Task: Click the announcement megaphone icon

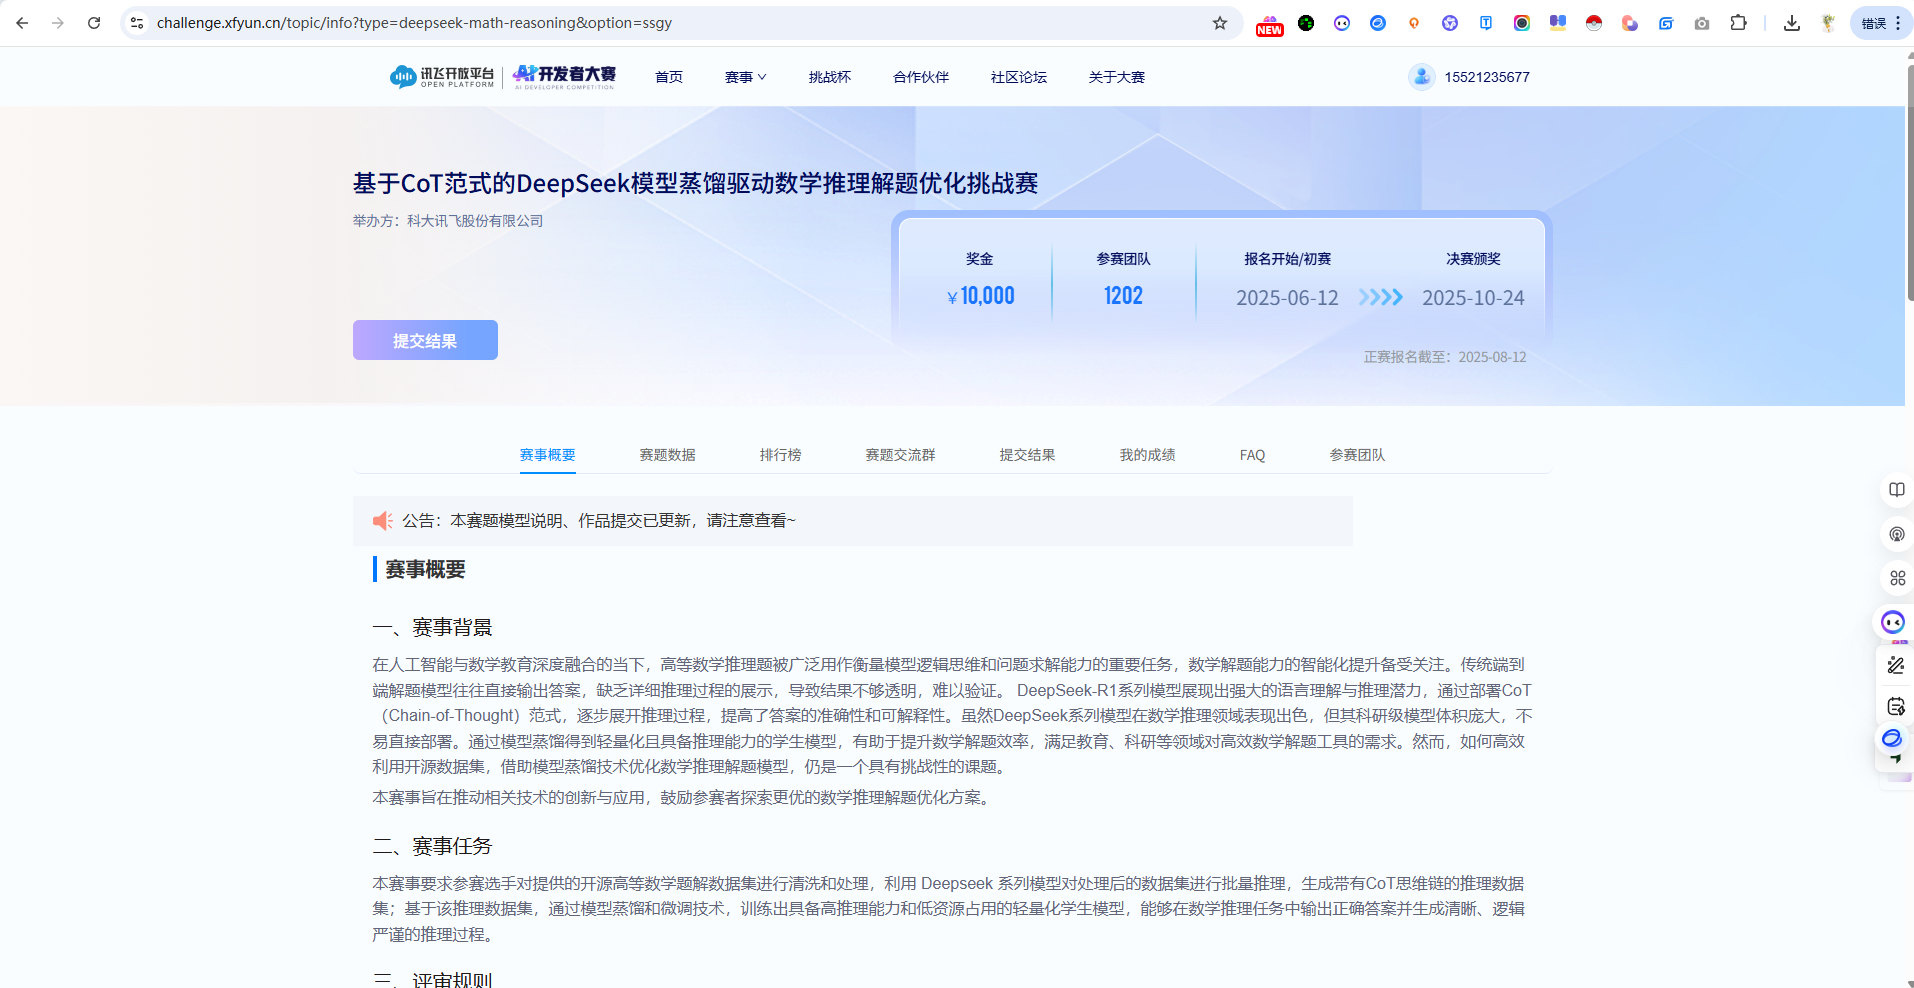Action: [x=383, y=521]
